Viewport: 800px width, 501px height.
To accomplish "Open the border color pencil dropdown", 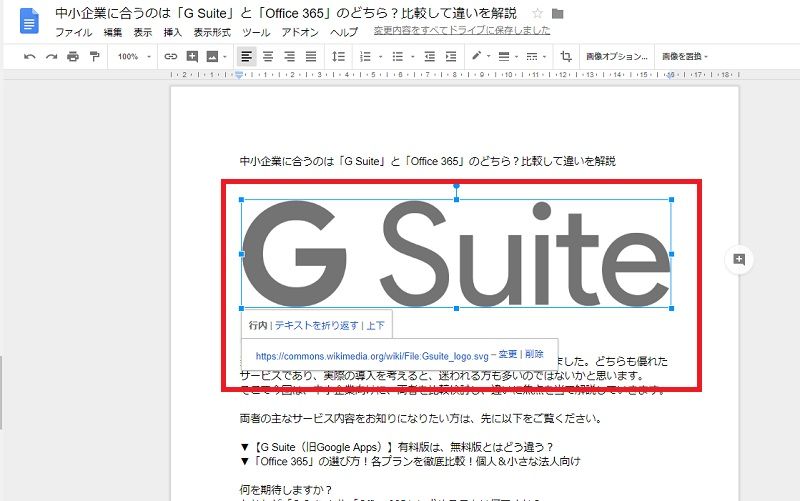I will point(480,57).
